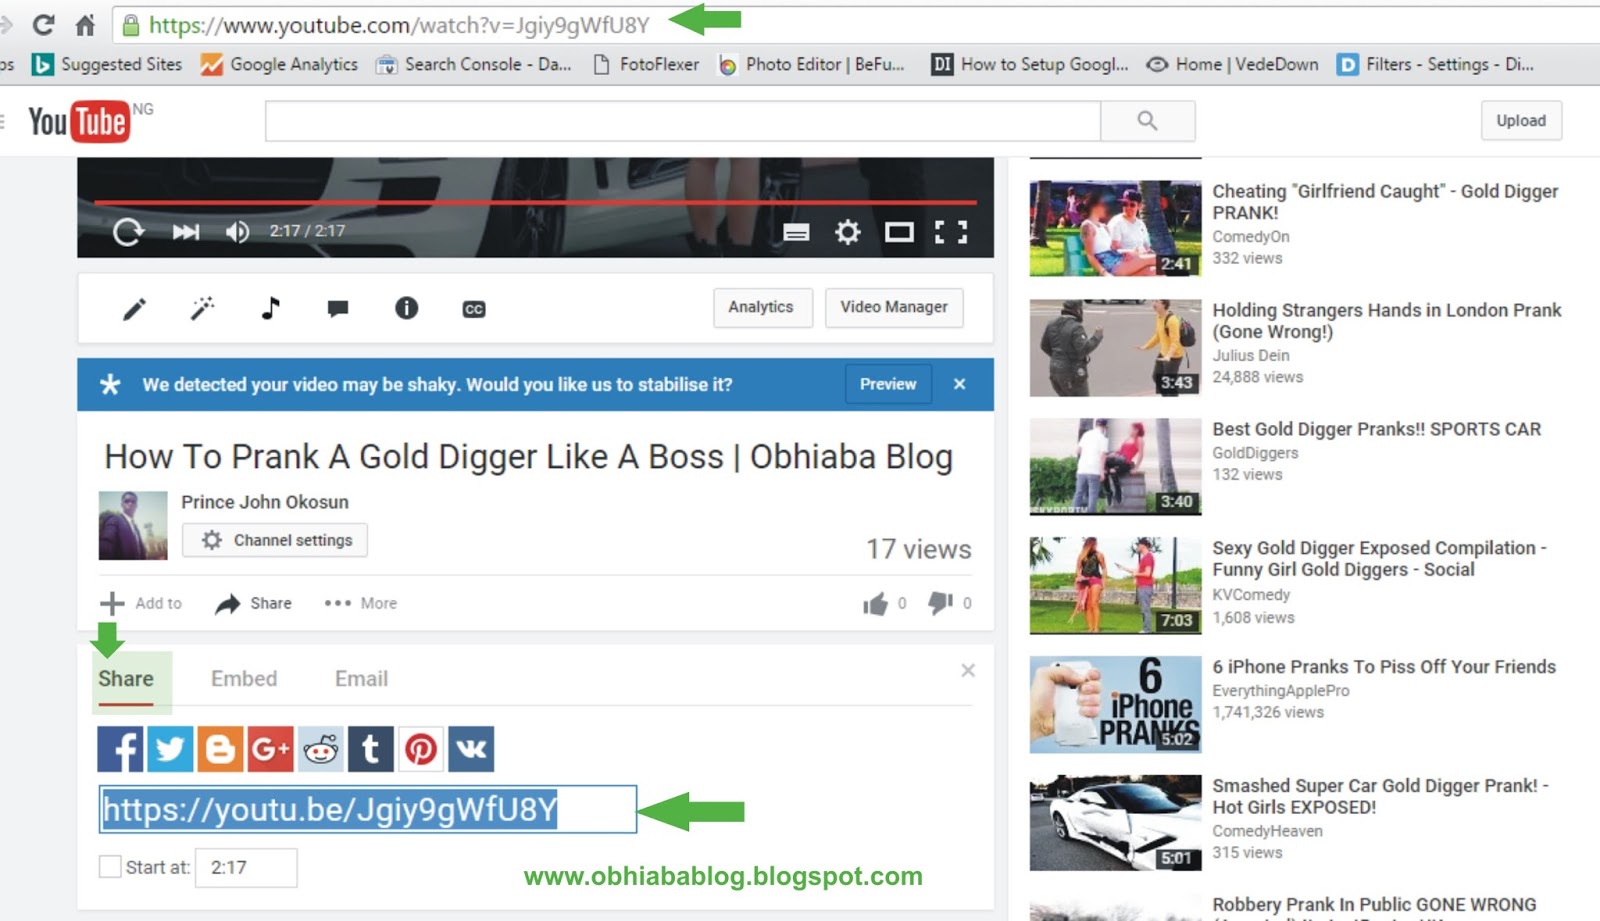
Task: Click Preview in the stabilise banner
Action: pyautogui.click(x=888, y=384)
